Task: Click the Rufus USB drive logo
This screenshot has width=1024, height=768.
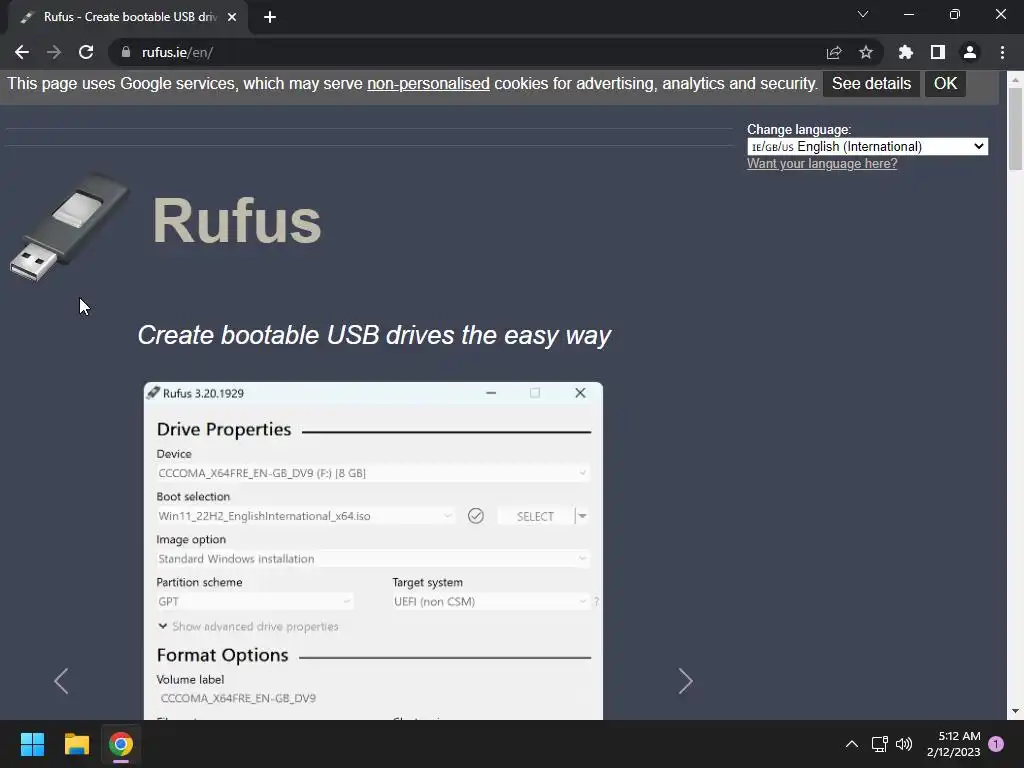Action: pyautogui.click(x=69, y=227)
